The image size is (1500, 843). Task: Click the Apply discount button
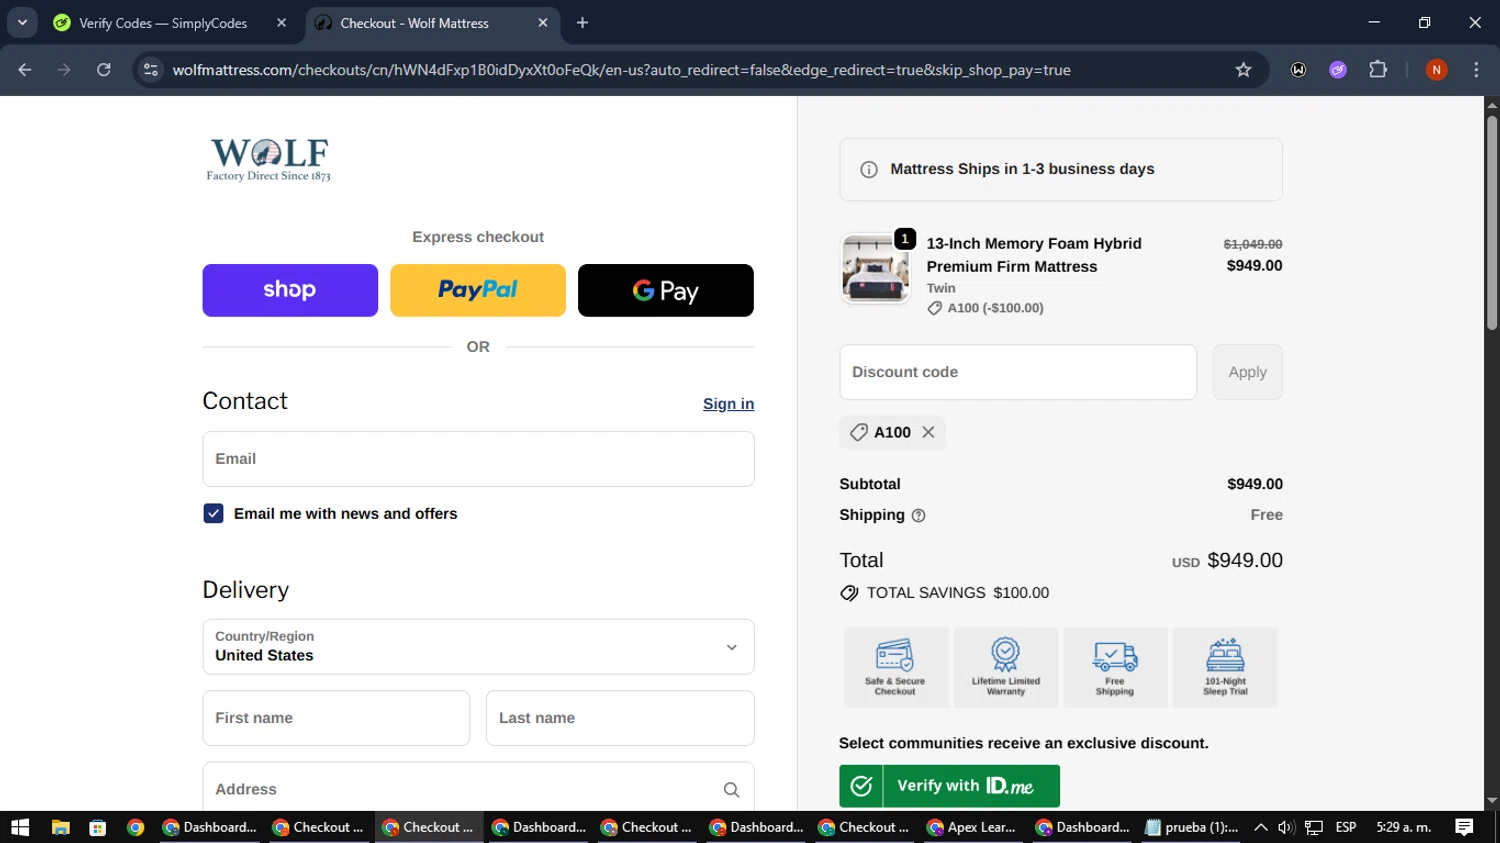click(1247, 372)
